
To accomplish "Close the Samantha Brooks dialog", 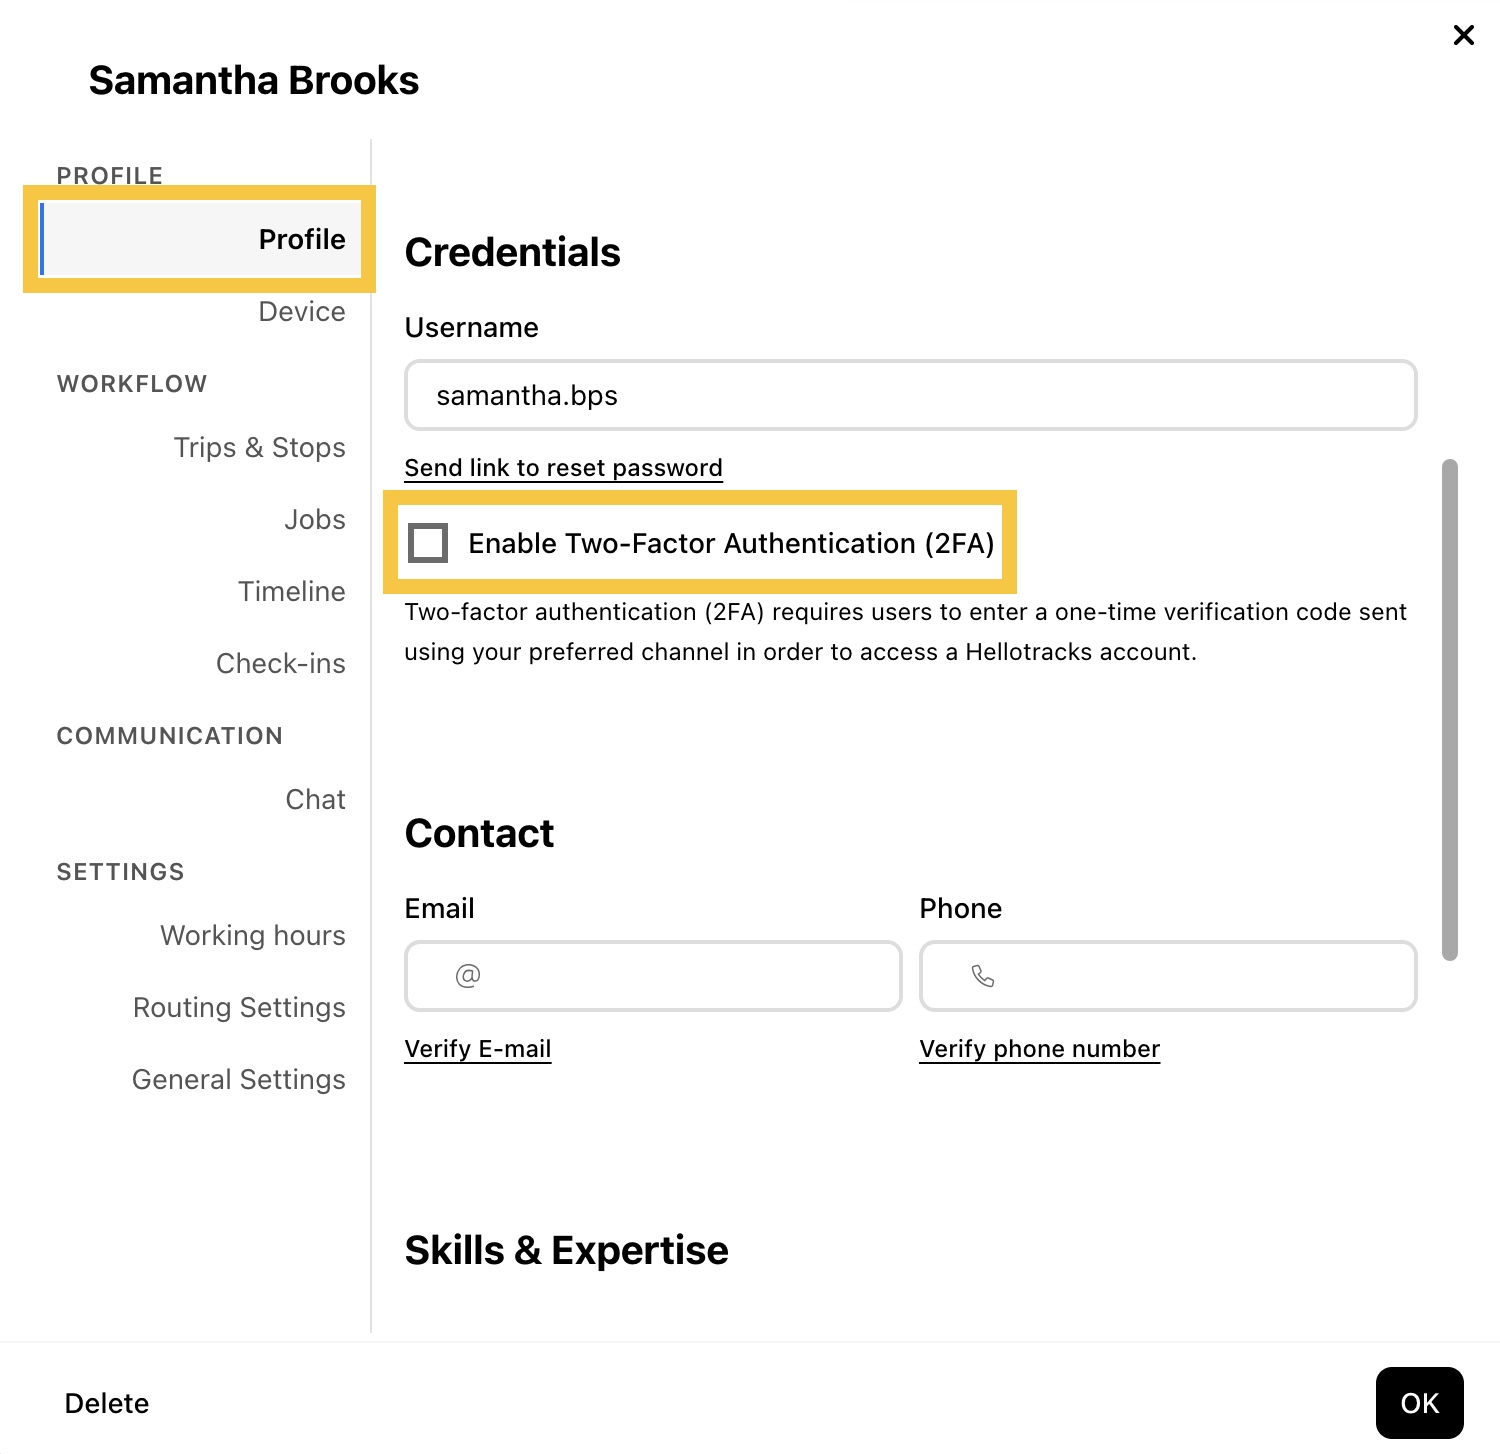I will pos(1463,36).
